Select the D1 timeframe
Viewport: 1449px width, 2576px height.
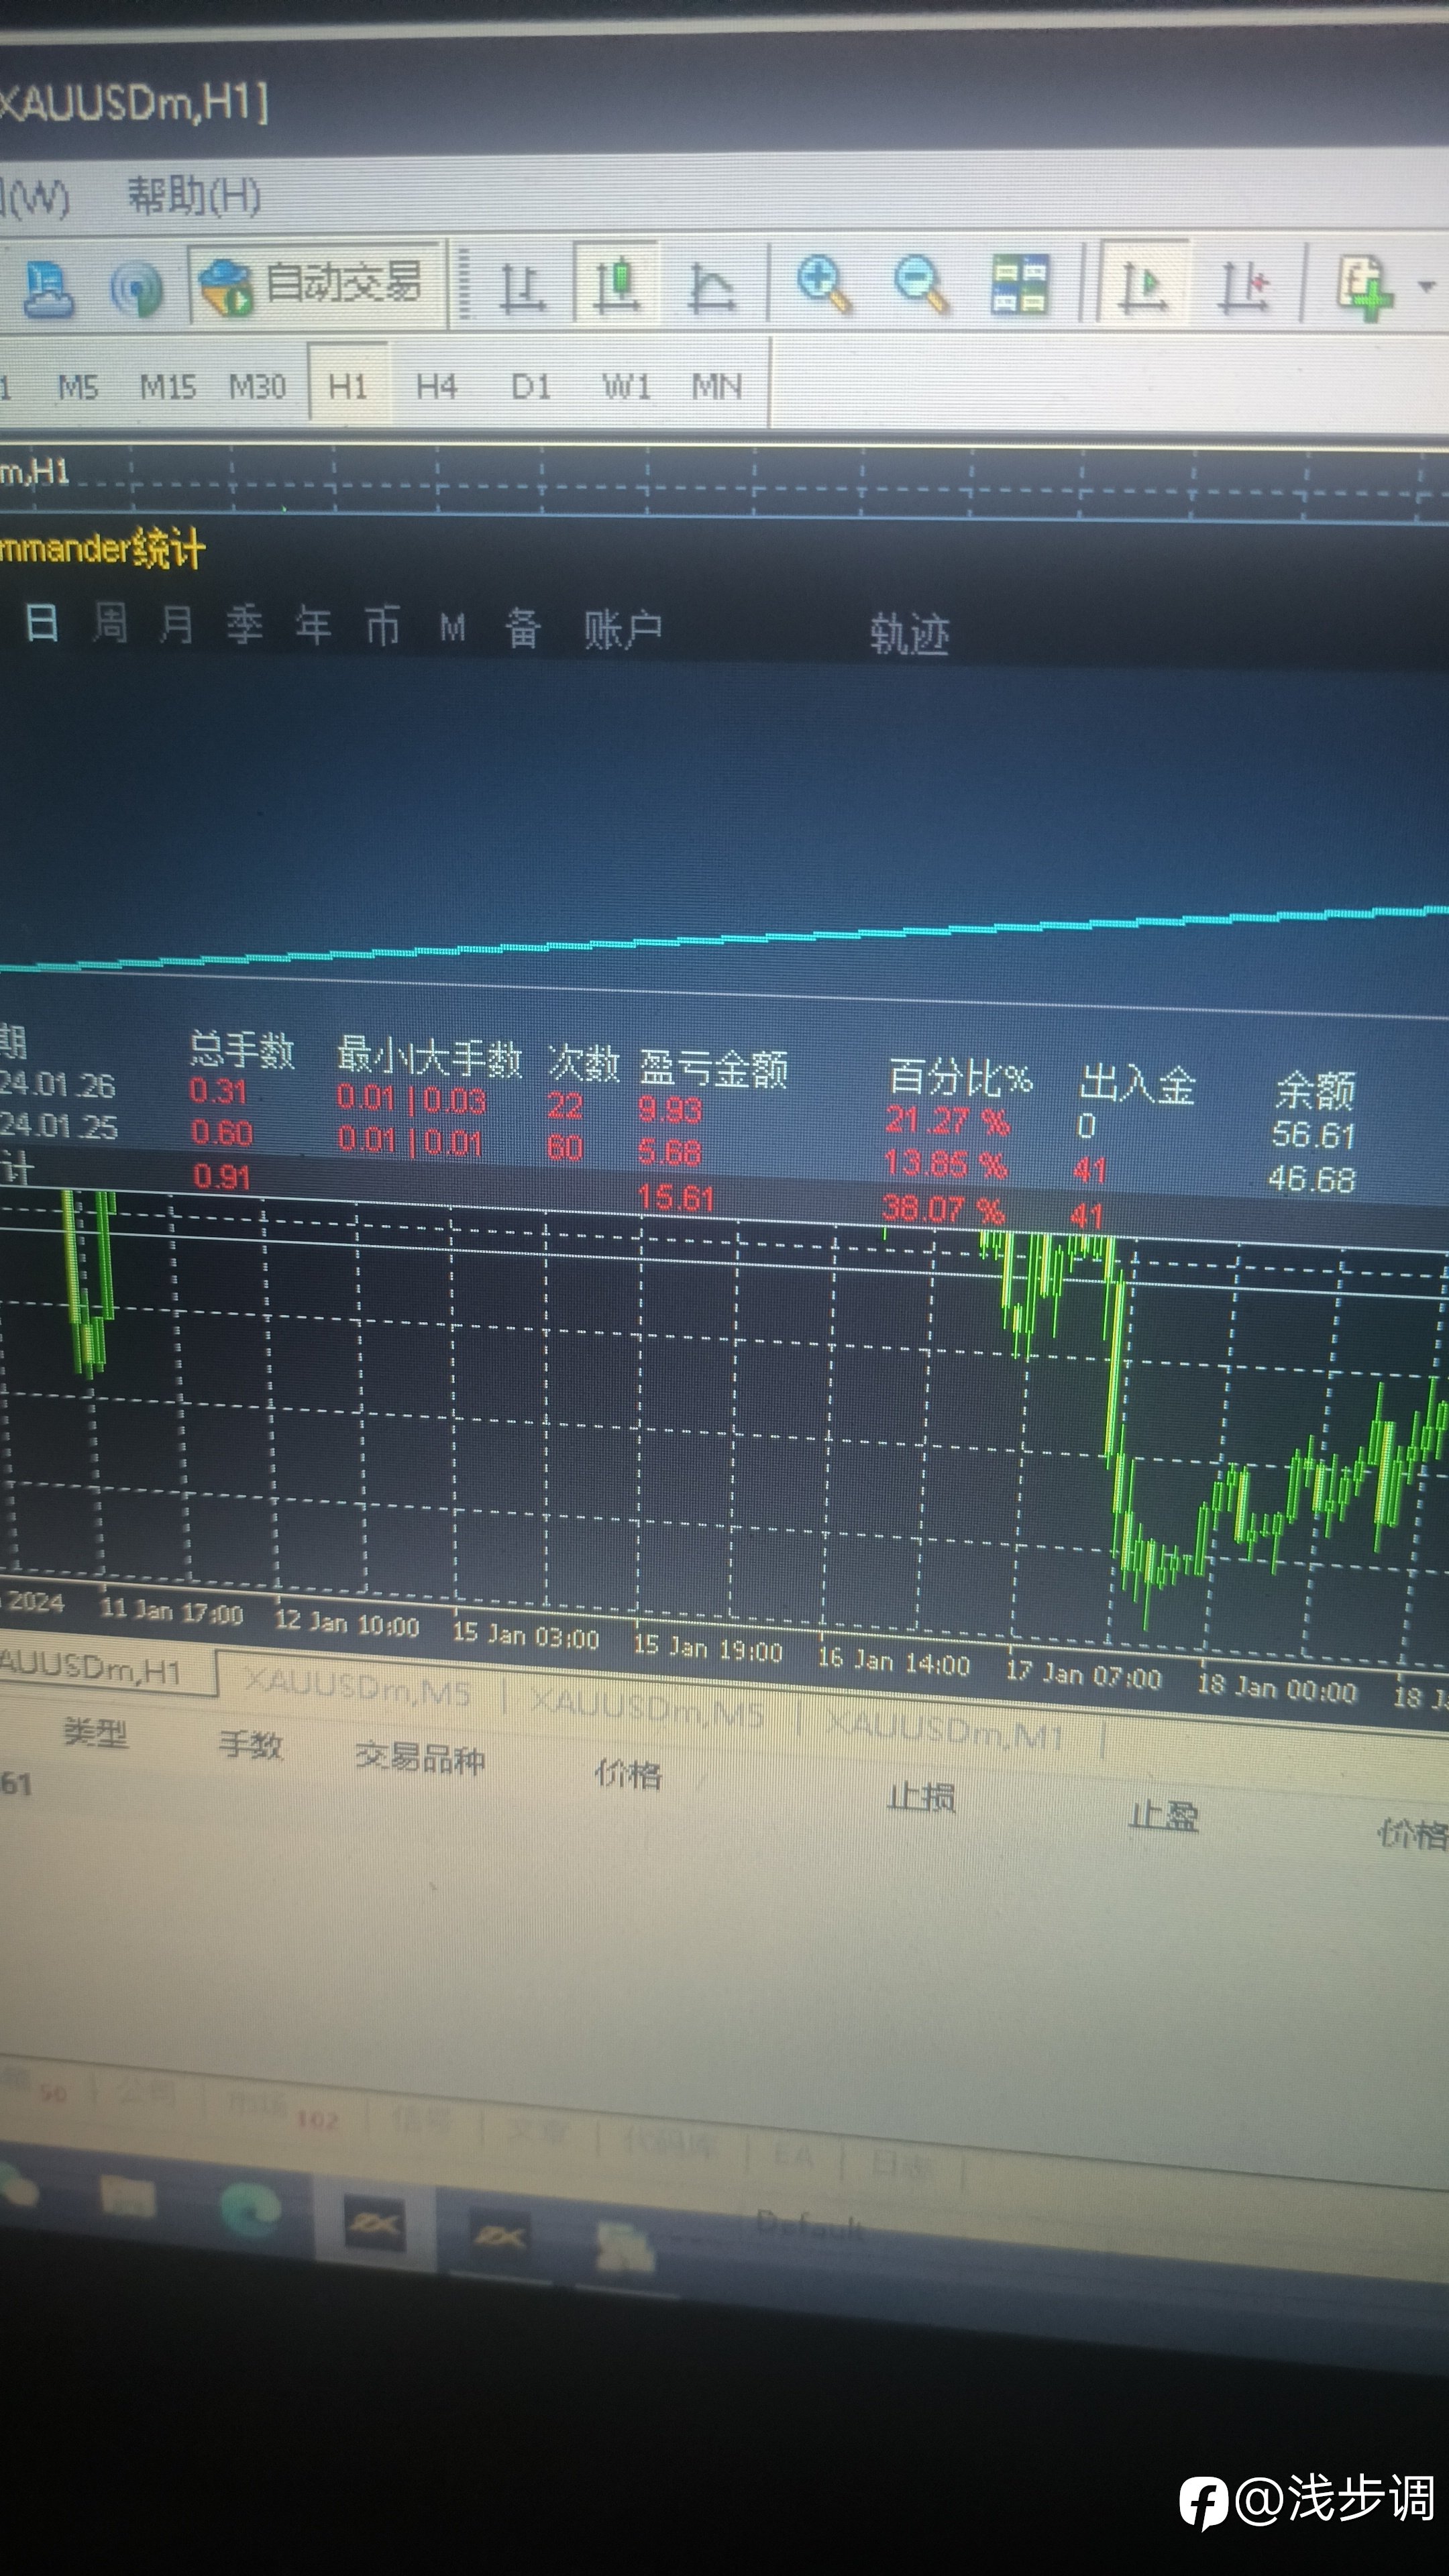click(x=531, y=386)
